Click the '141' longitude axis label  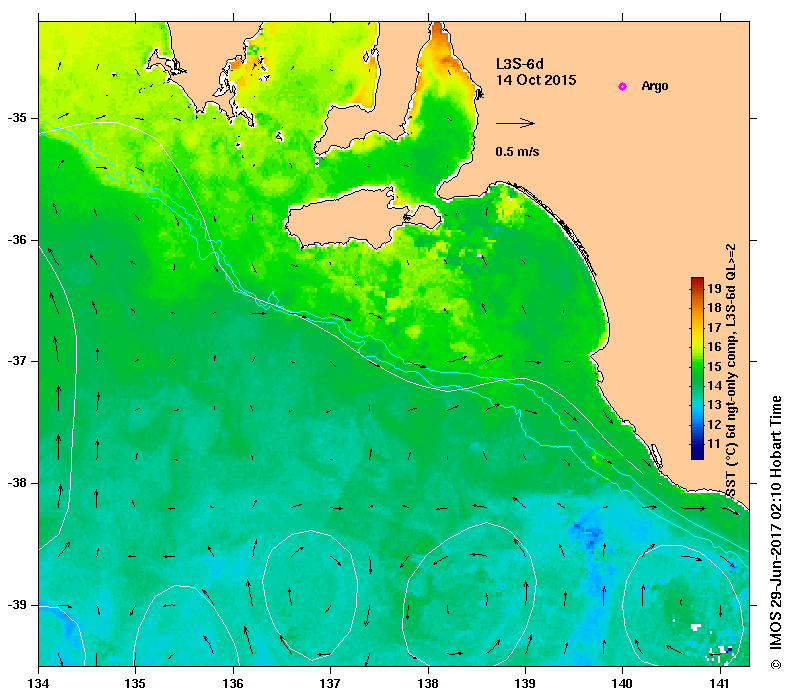720,684
